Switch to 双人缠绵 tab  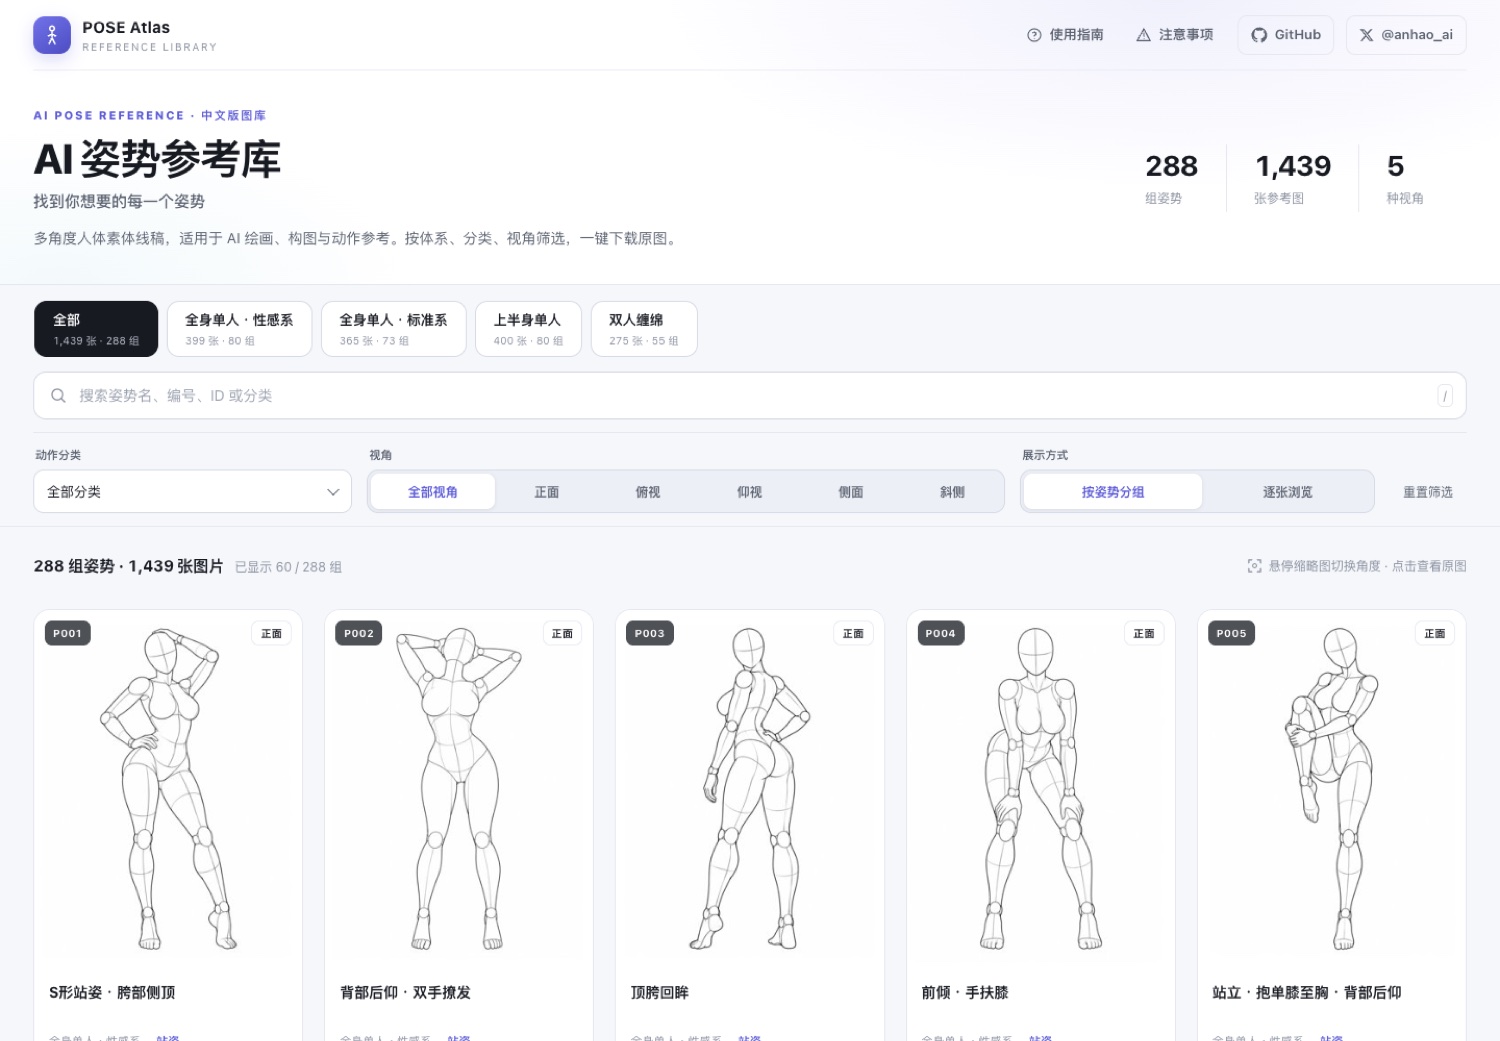pos(644,329)
